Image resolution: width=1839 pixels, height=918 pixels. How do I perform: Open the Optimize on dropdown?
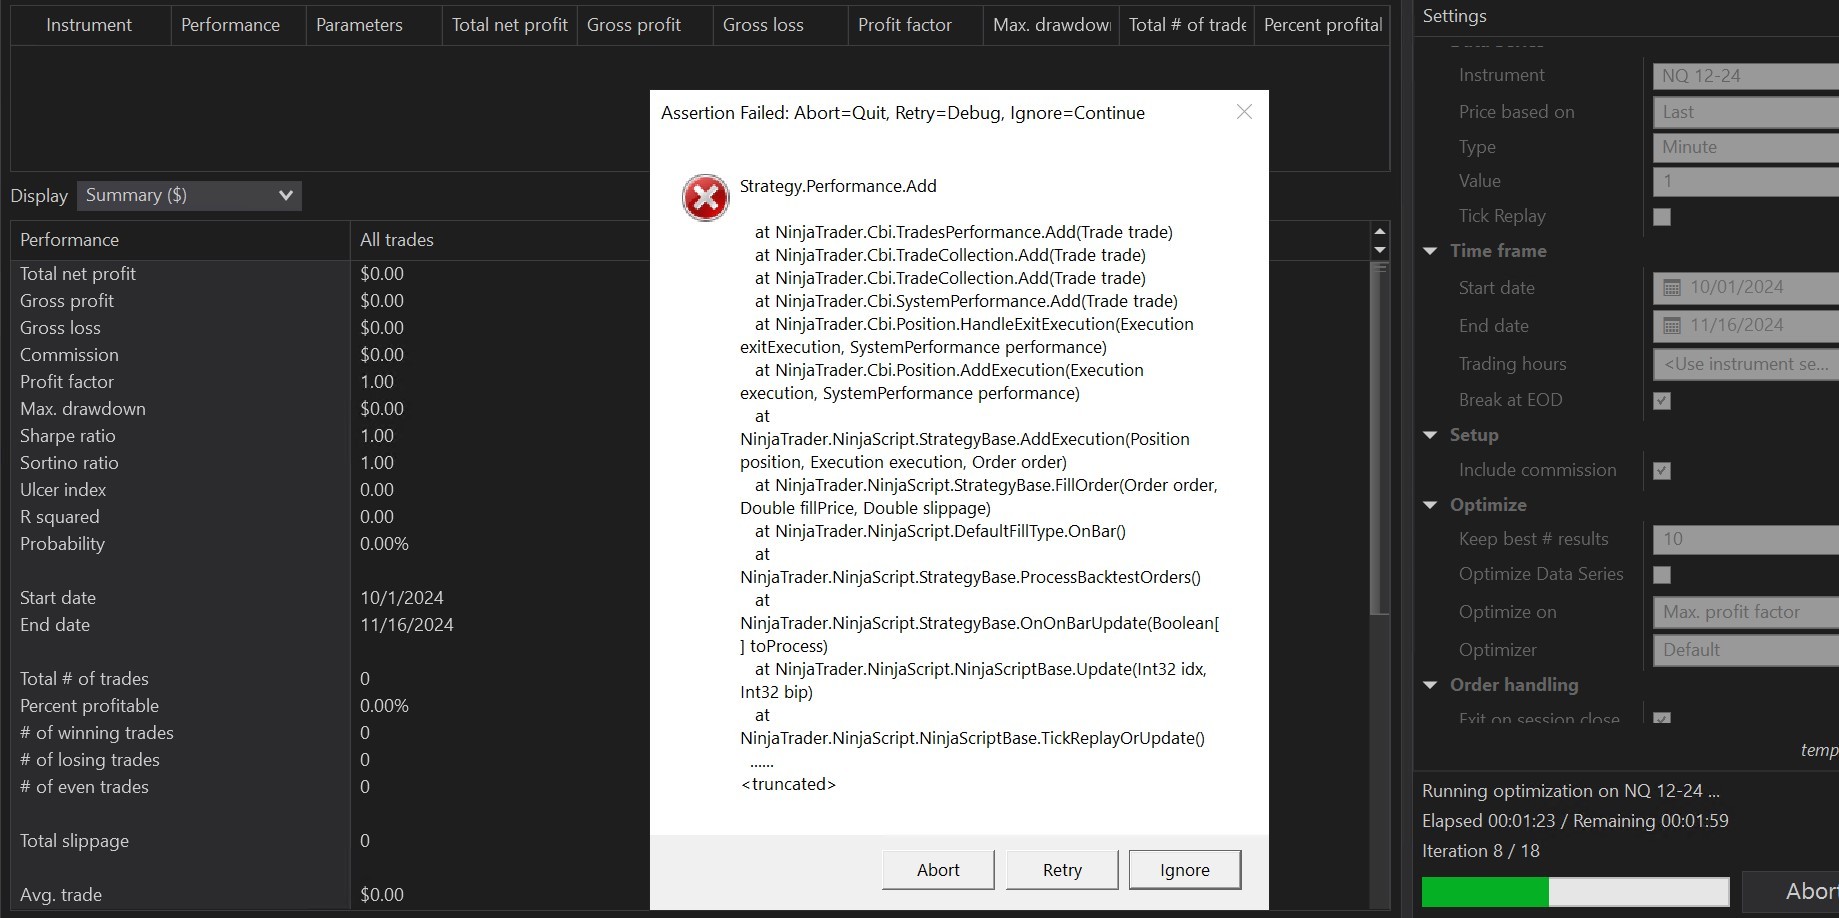(1746, 612)
